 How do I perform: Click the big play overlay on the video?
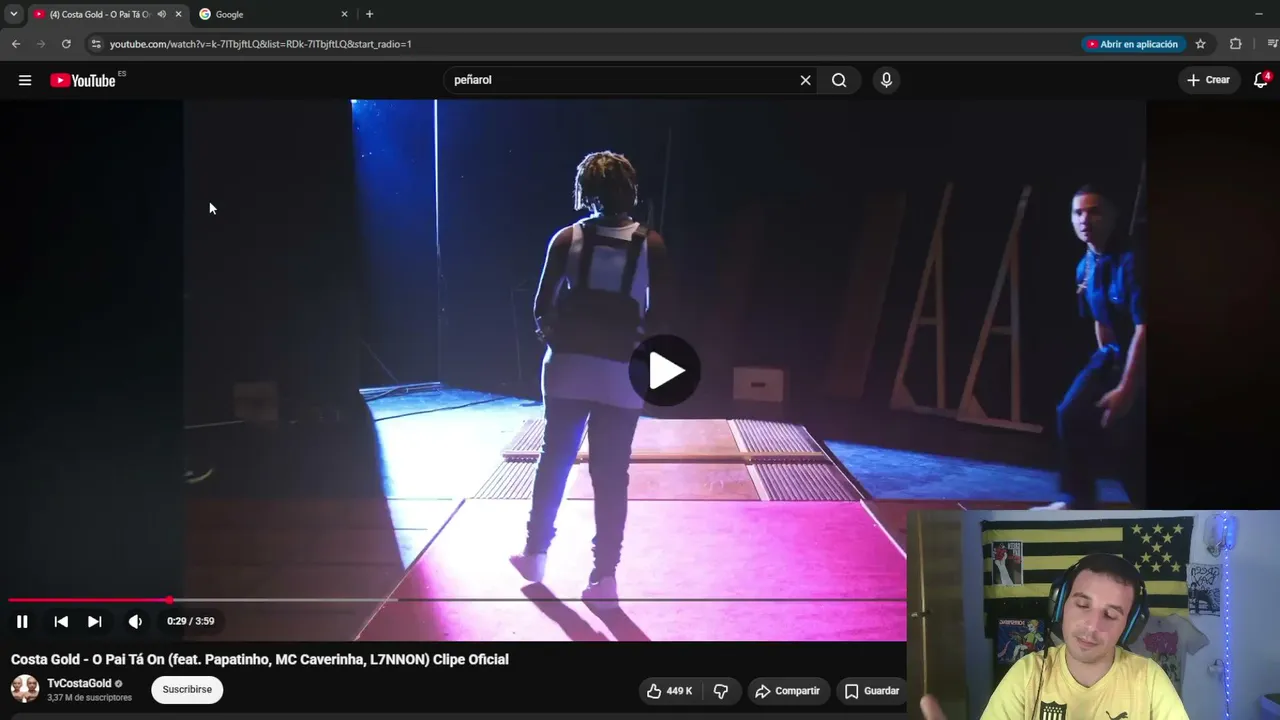665,371
